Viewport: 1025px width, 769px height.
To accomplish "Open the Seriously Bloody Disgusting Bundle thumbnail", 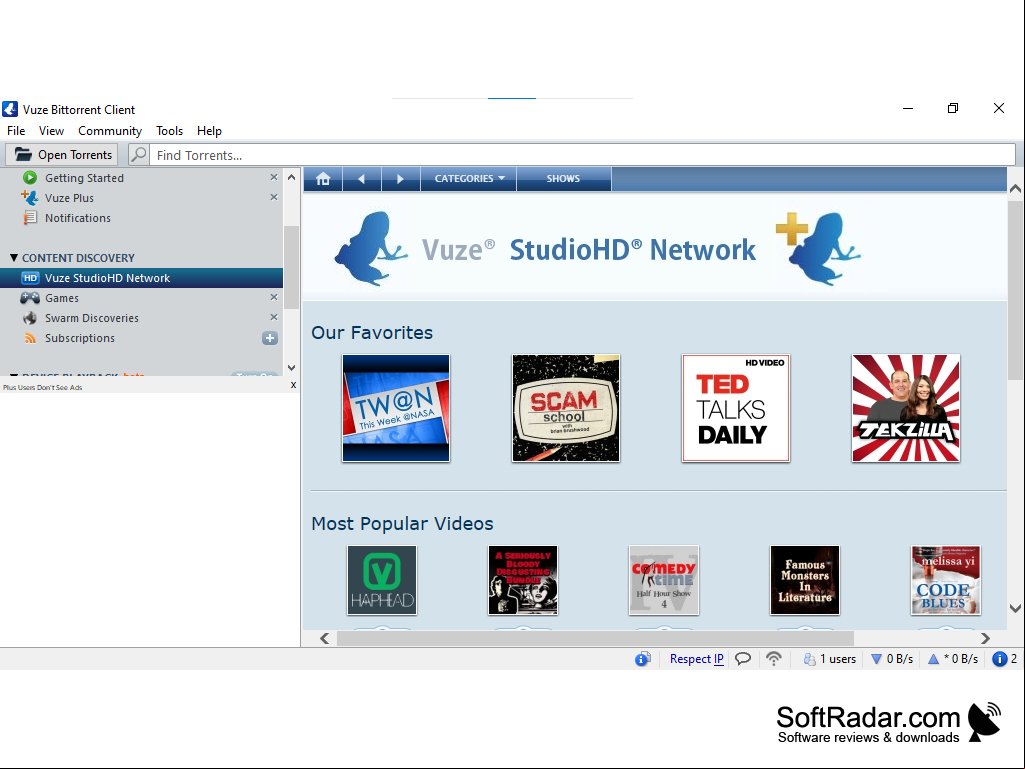I will click(523, 580).
